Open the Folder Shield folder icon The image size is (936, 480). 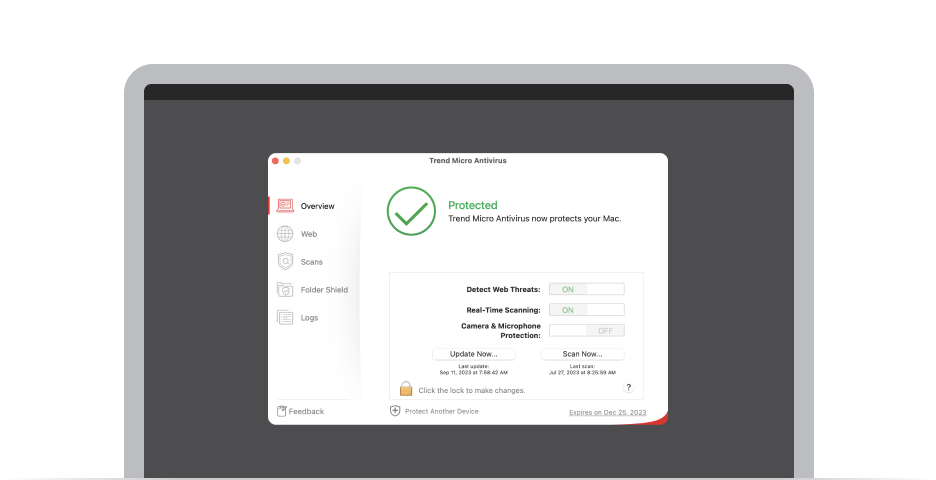coord(285,290)
